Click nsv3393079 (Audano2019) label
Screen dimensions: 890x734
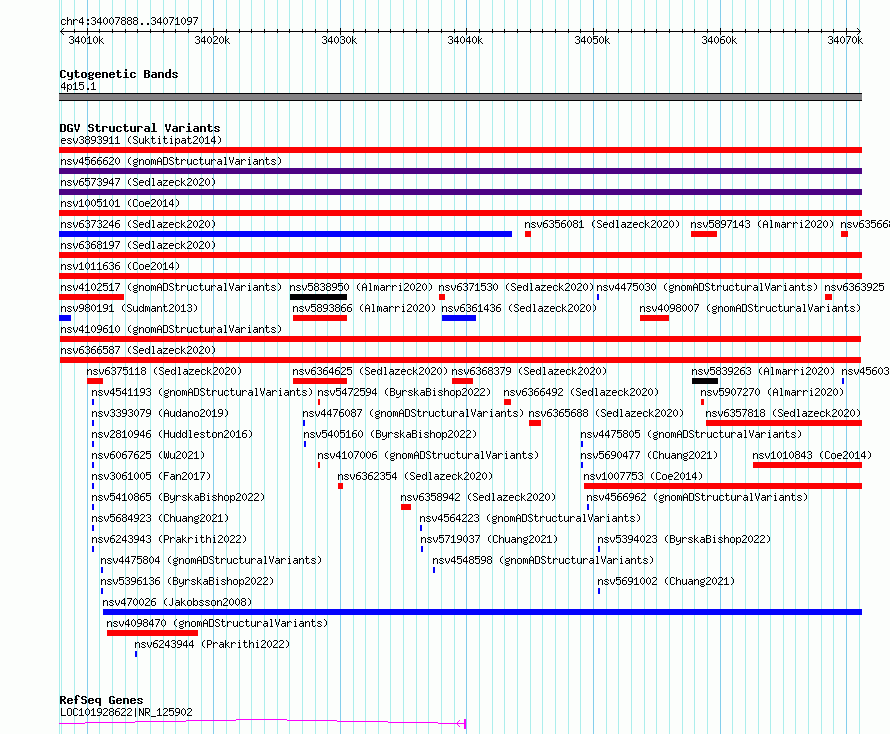(x=160, y=413)
